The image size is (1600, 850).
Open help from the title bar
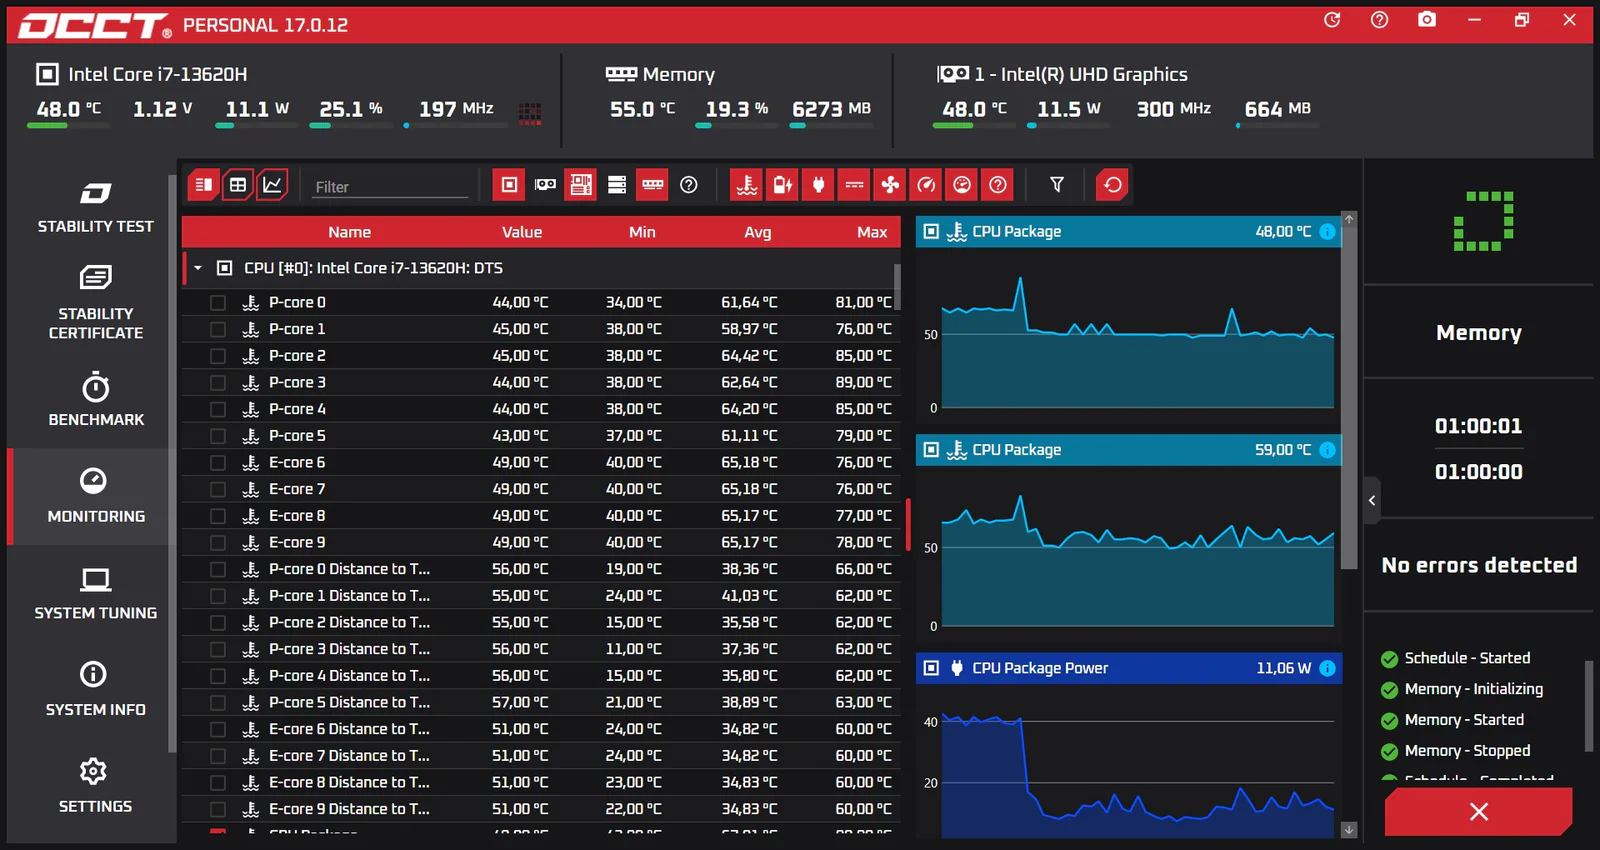point(1379,20)
